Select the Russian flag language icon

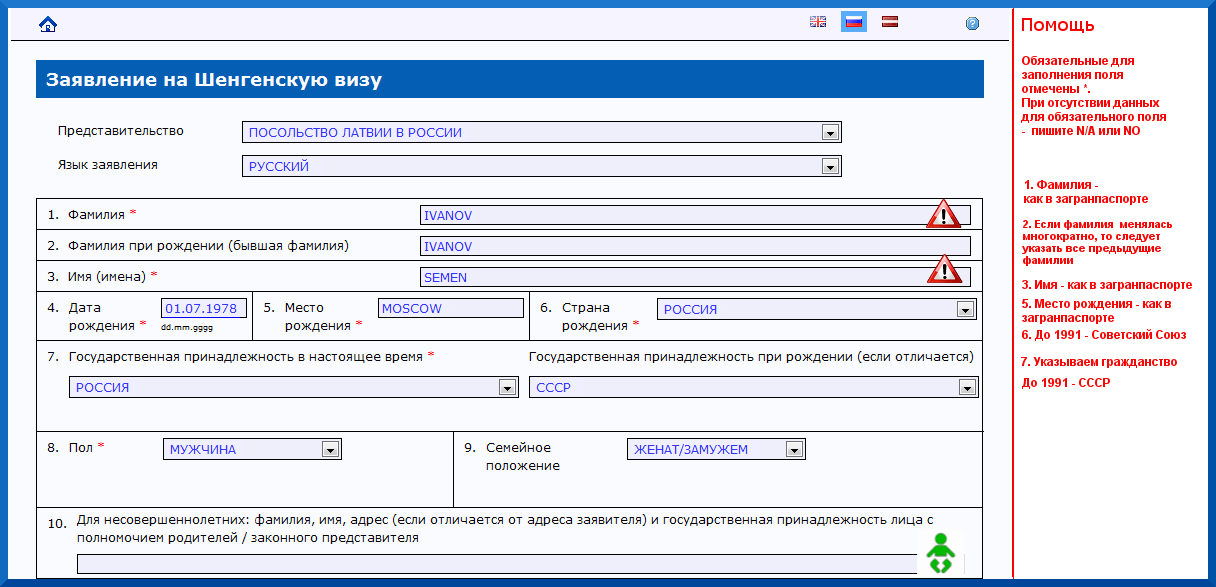pos(853,22)
